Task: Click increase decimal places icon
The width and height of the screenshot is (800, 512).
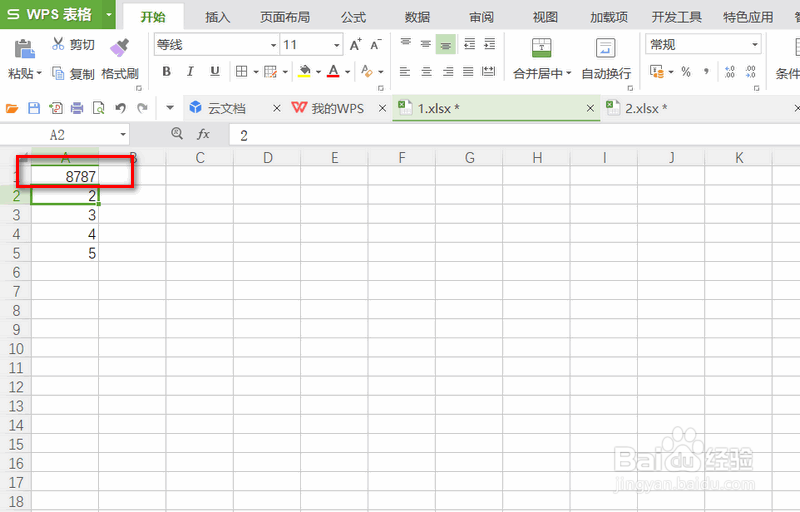Action: point(730,72)
